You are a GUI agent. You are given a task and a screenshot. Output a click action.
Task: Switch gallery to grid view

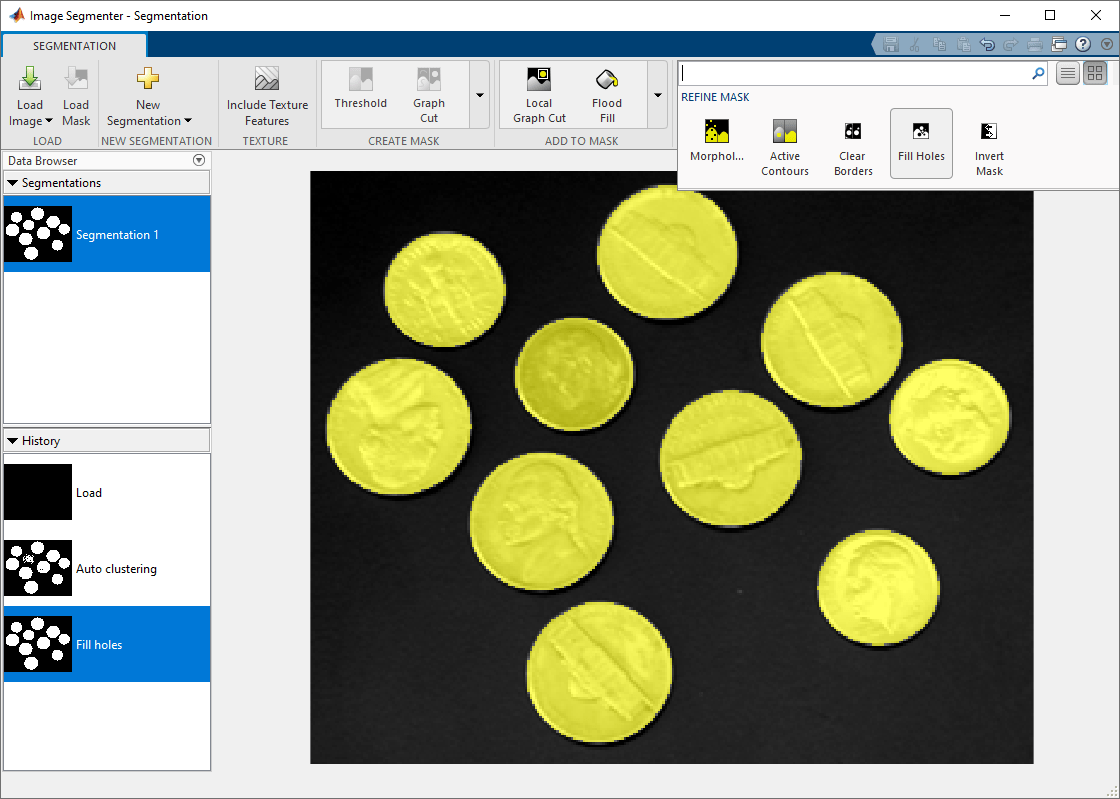pyautogui.click(x=1094, y=73)
